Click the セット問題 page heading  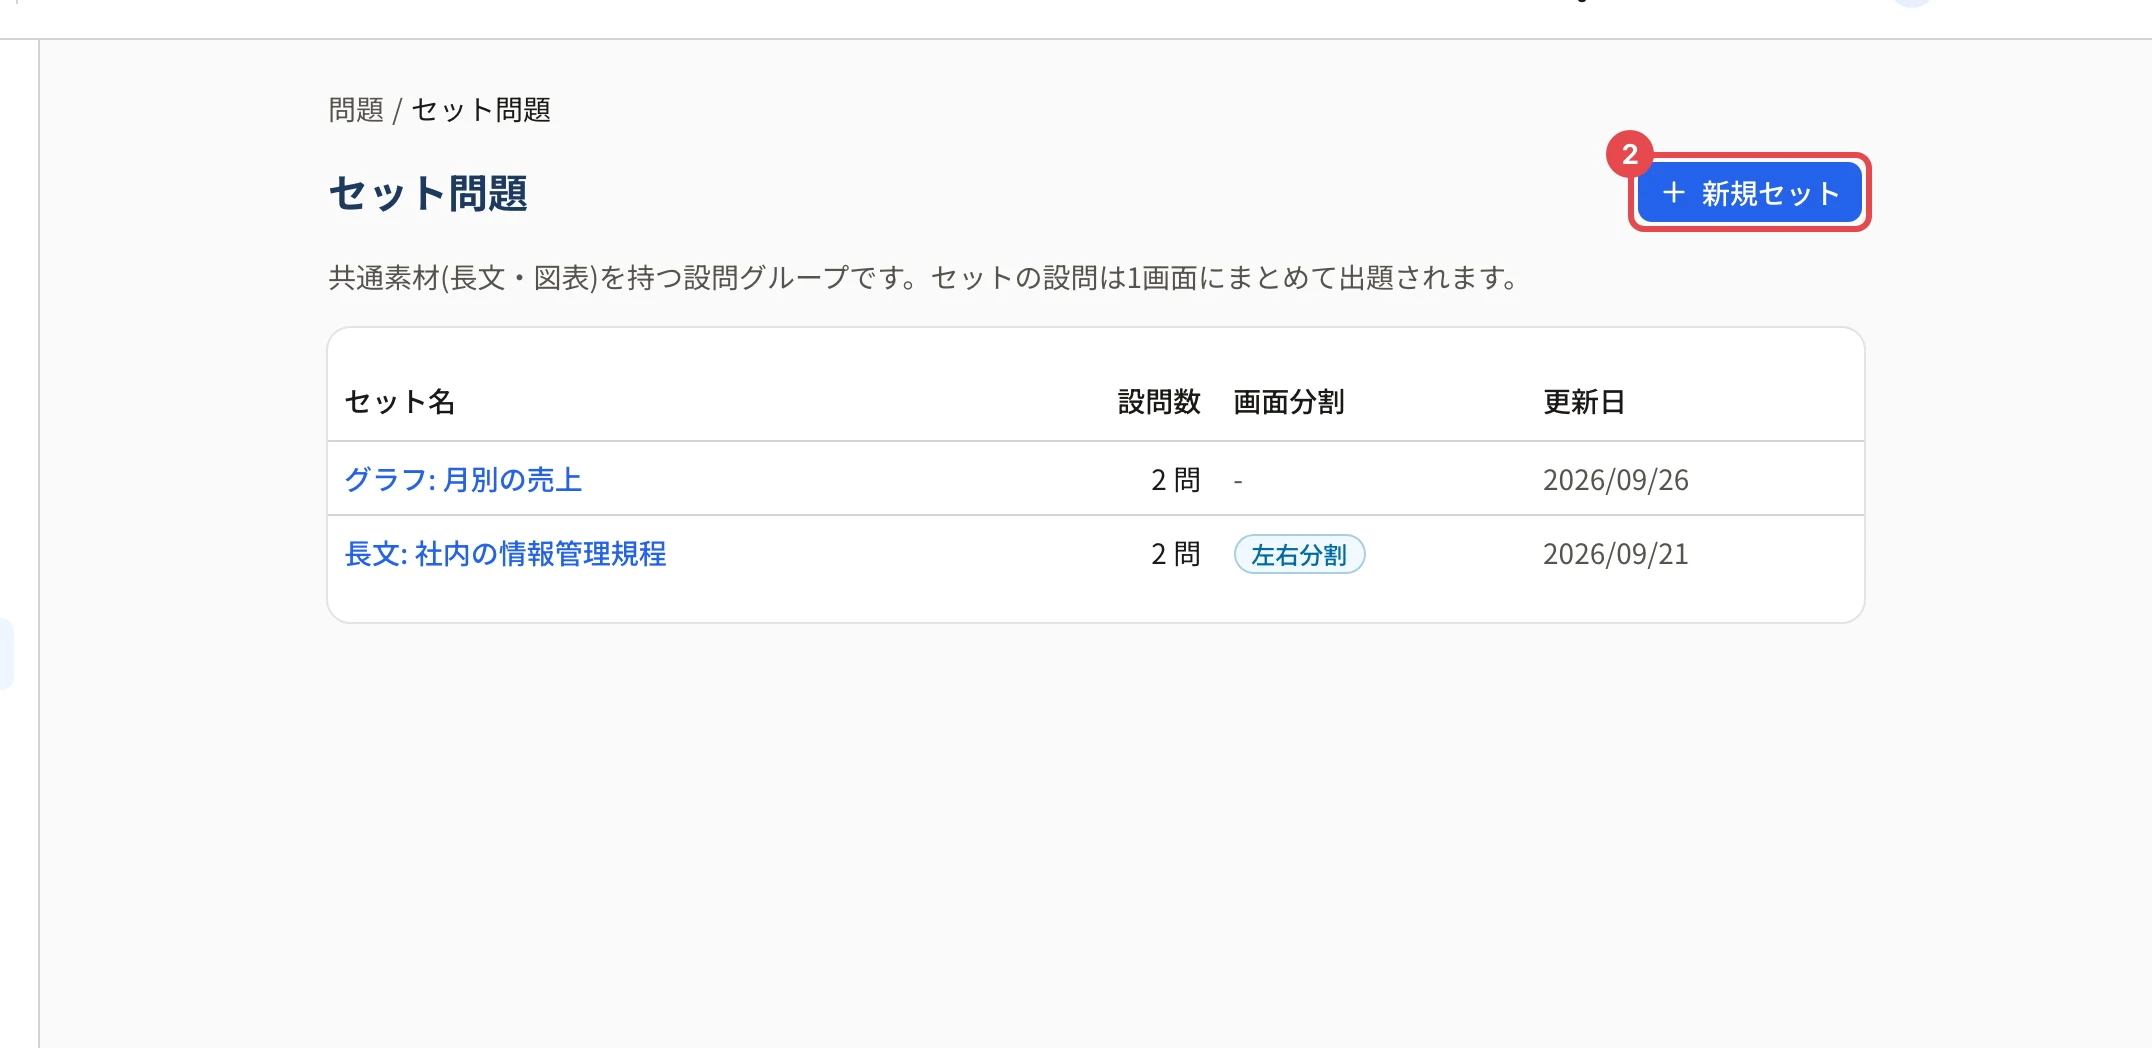tap(428, 194)
